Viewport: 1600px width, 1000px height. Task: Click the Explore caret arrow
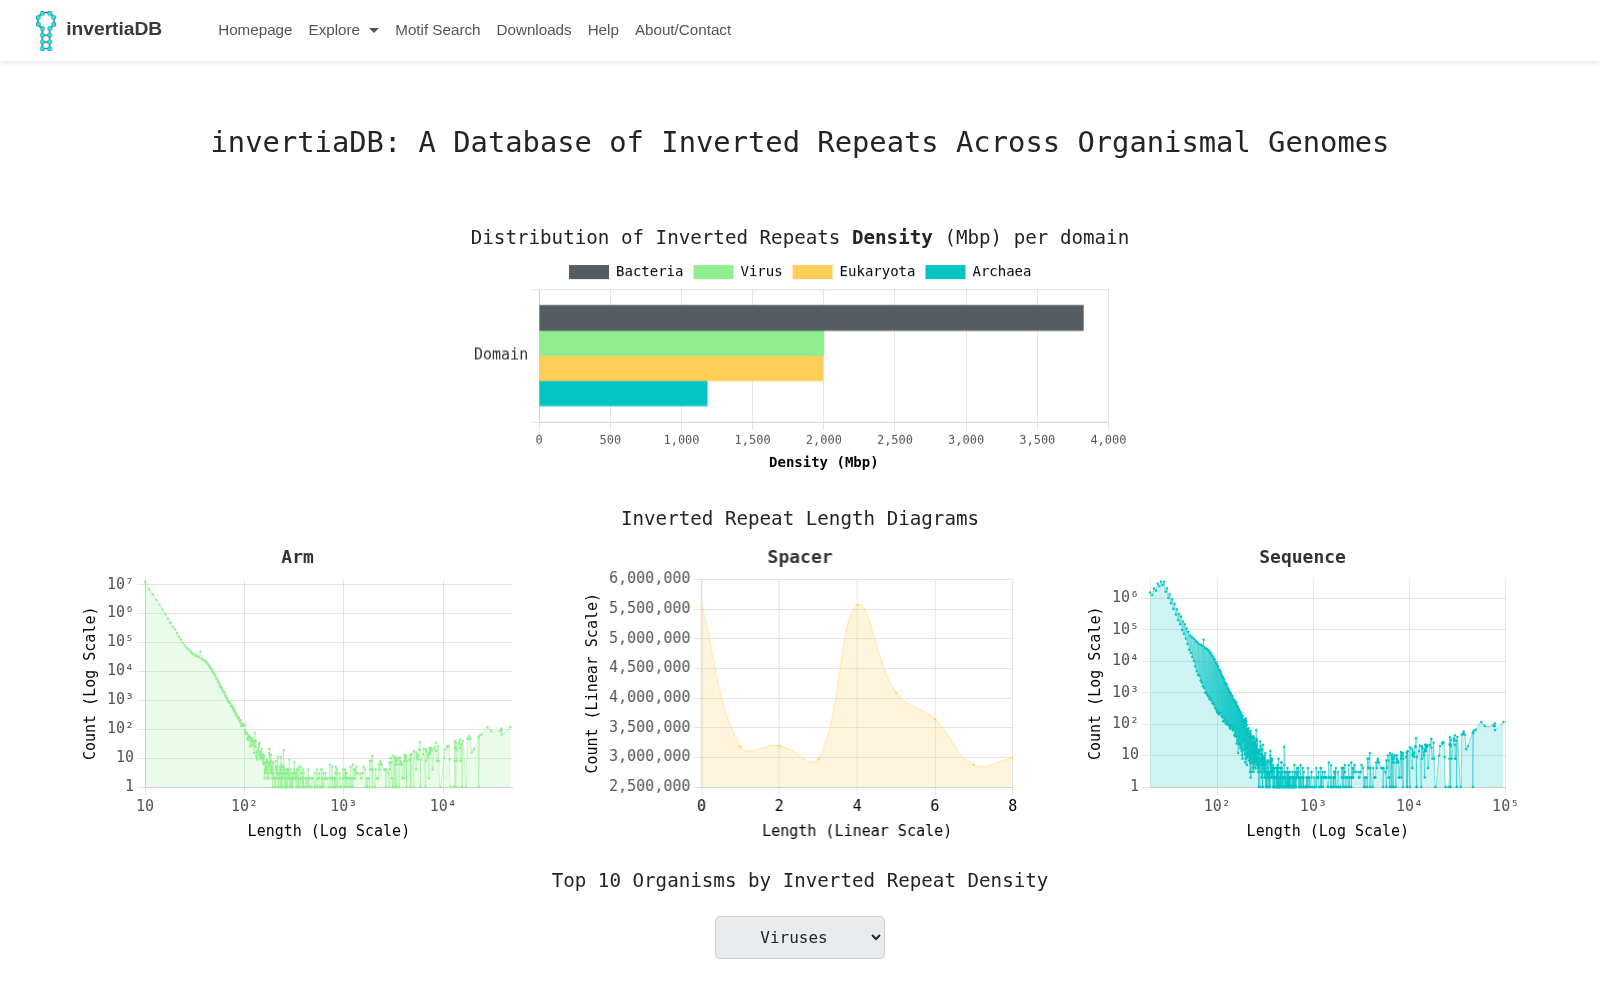[x=374, y=31]
